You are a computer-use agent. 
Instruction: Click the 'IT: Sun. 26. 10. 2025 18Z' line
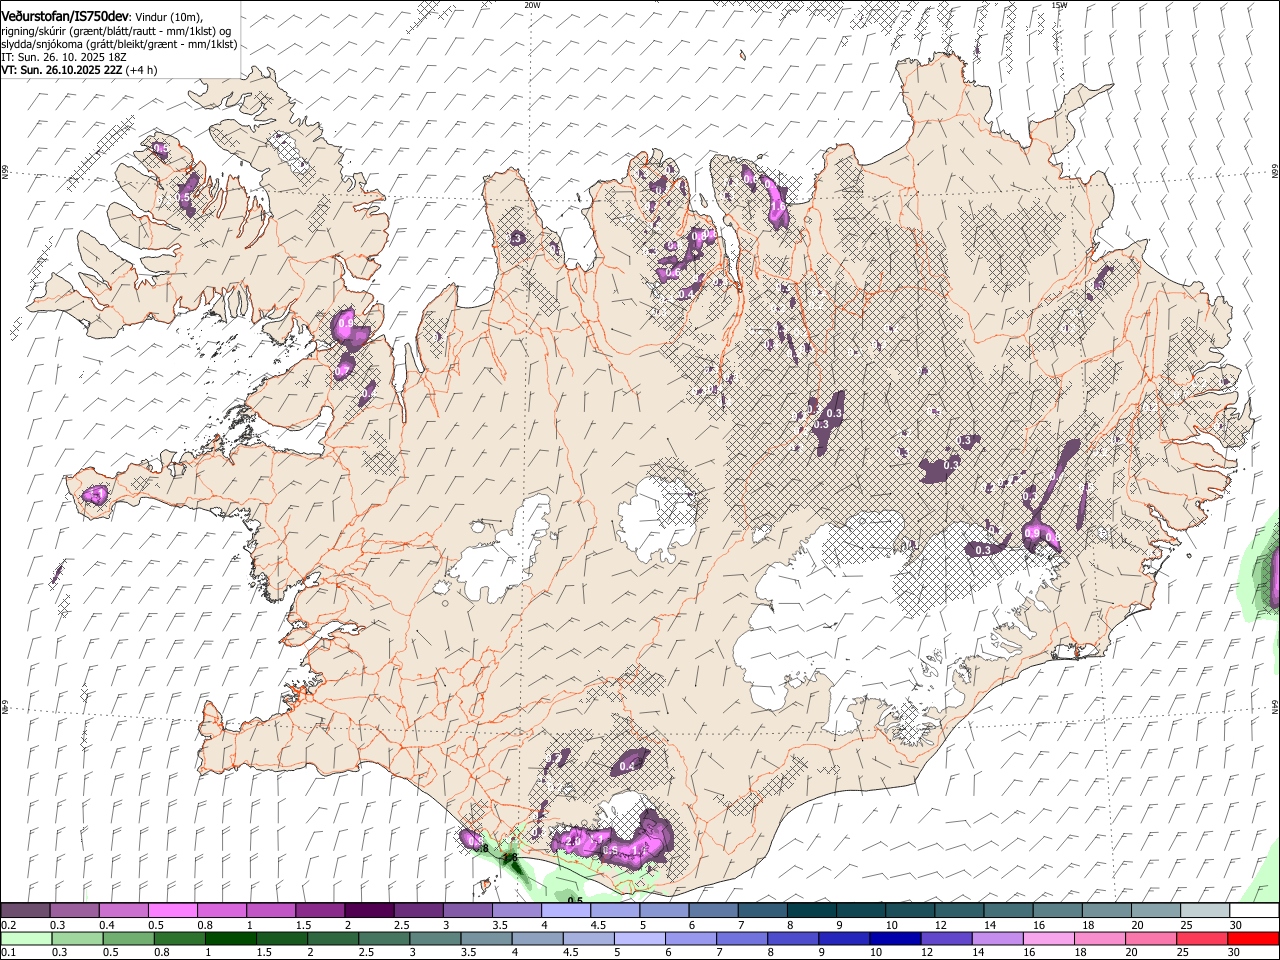pos(64,57)
